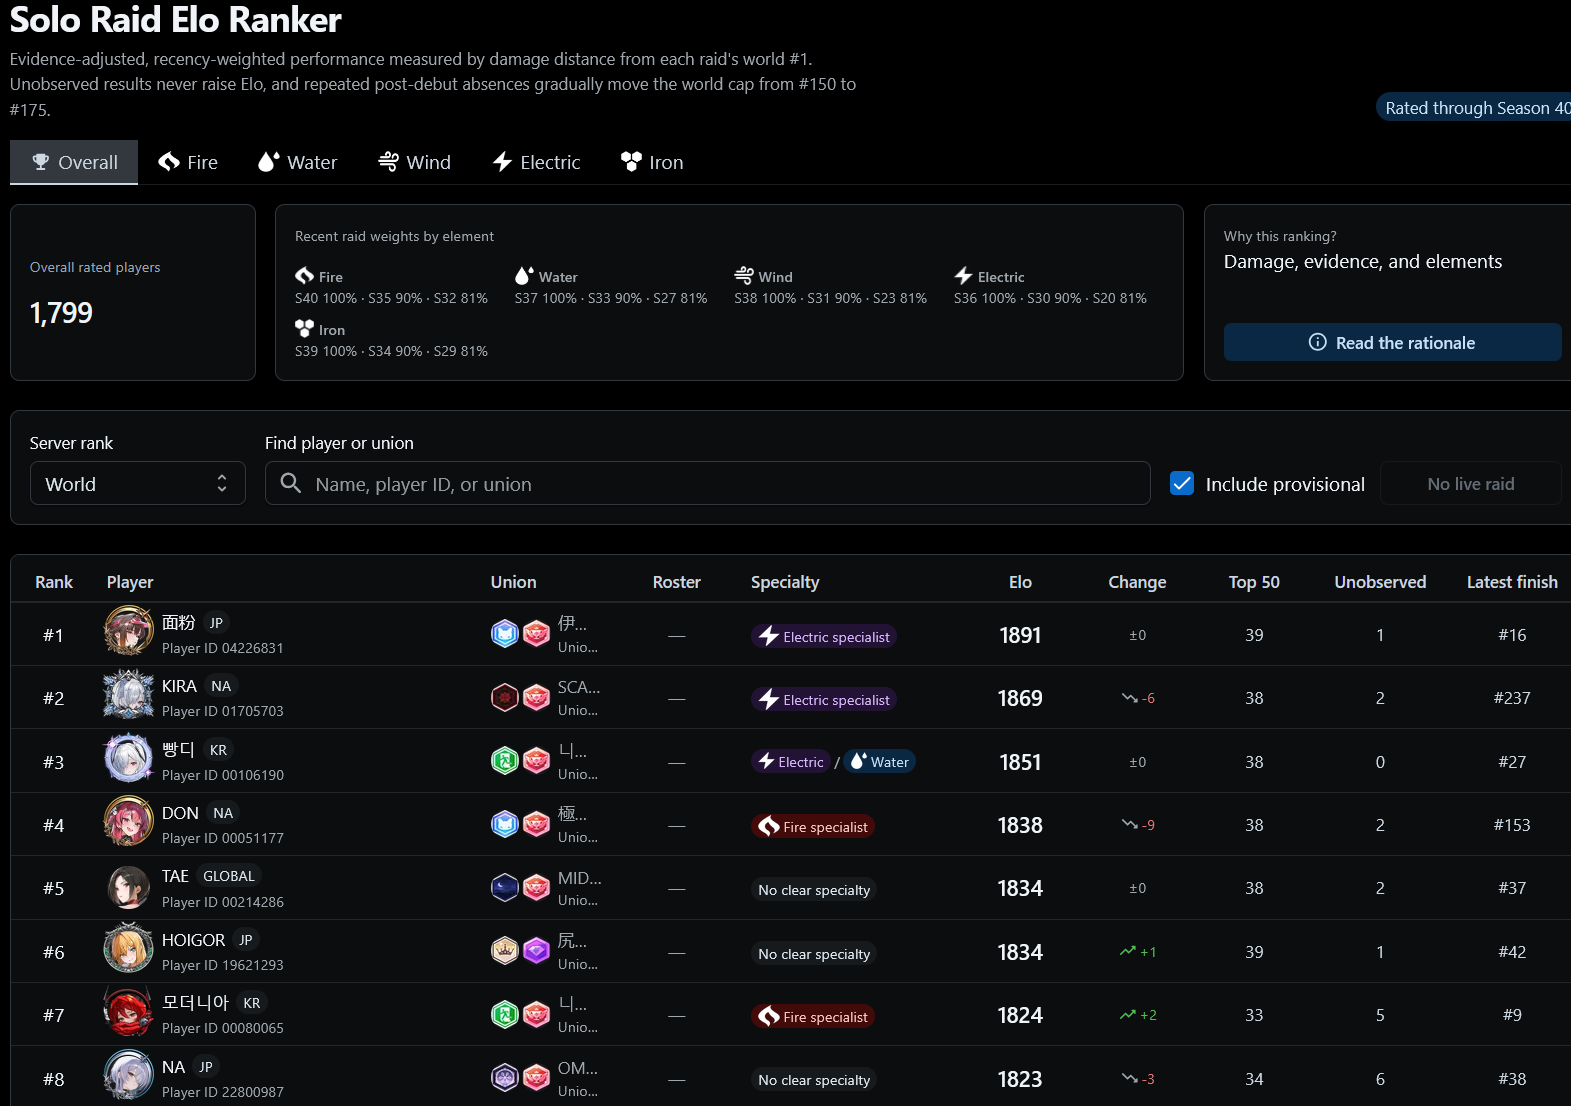
Task: Open the Overall ranking tab
Action: pyautogui.click(x=74, y=162)
